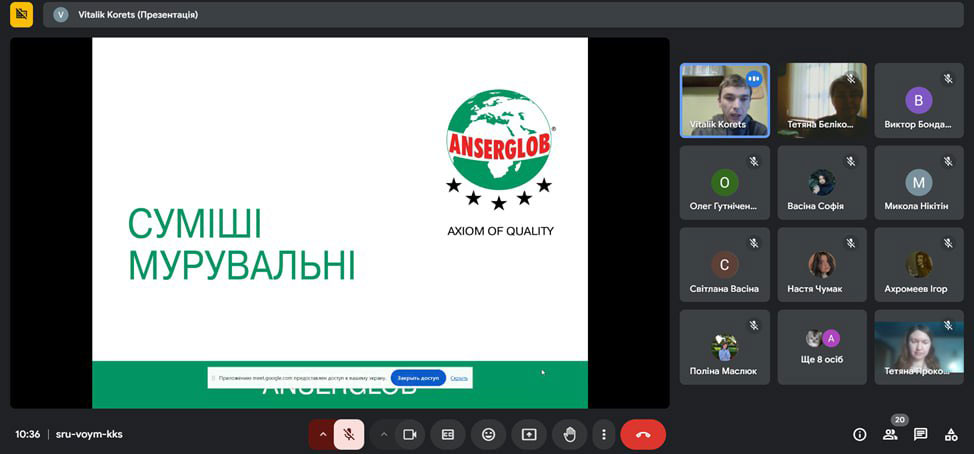Click the V avatar beside Vitalik Korets title

click(x=60, y=14)
